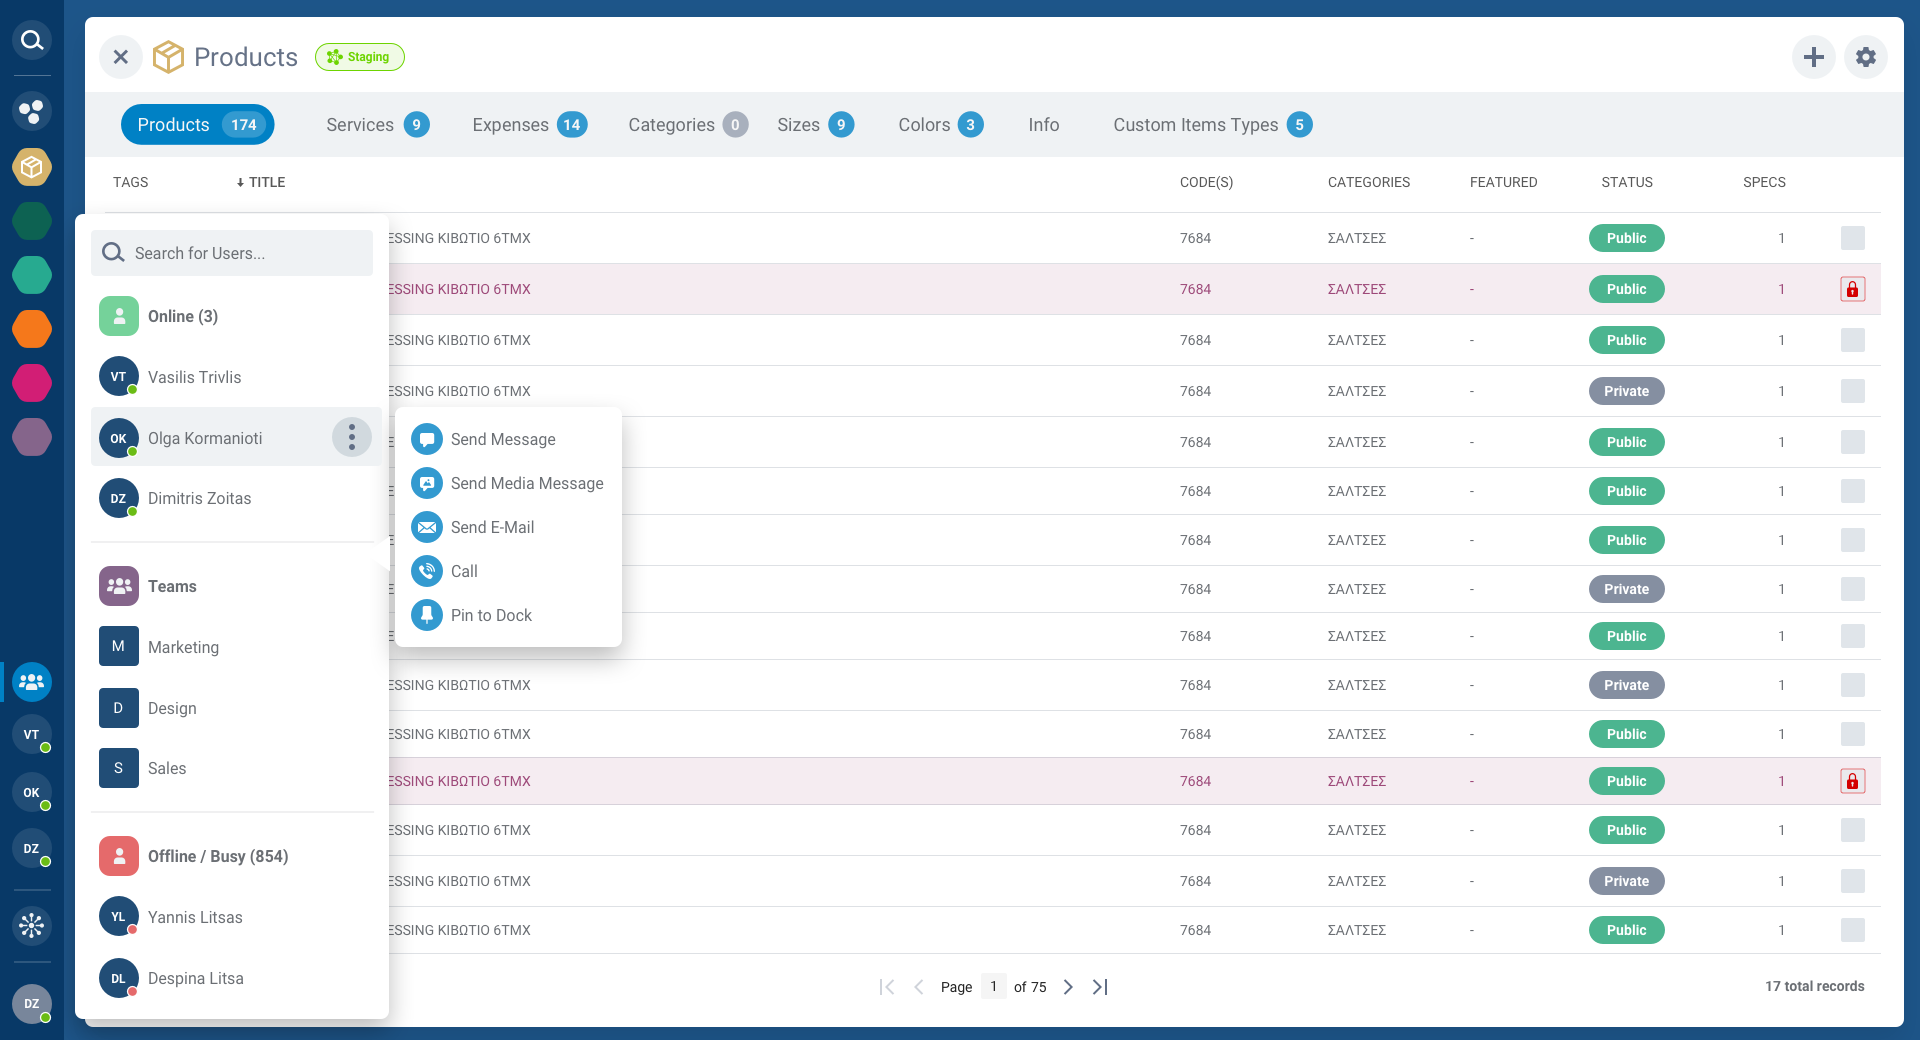Image resolution: width=1920 pixels, height=1040 pixels.
Task: Open global search from the sidebar
Action: [31, 40]
